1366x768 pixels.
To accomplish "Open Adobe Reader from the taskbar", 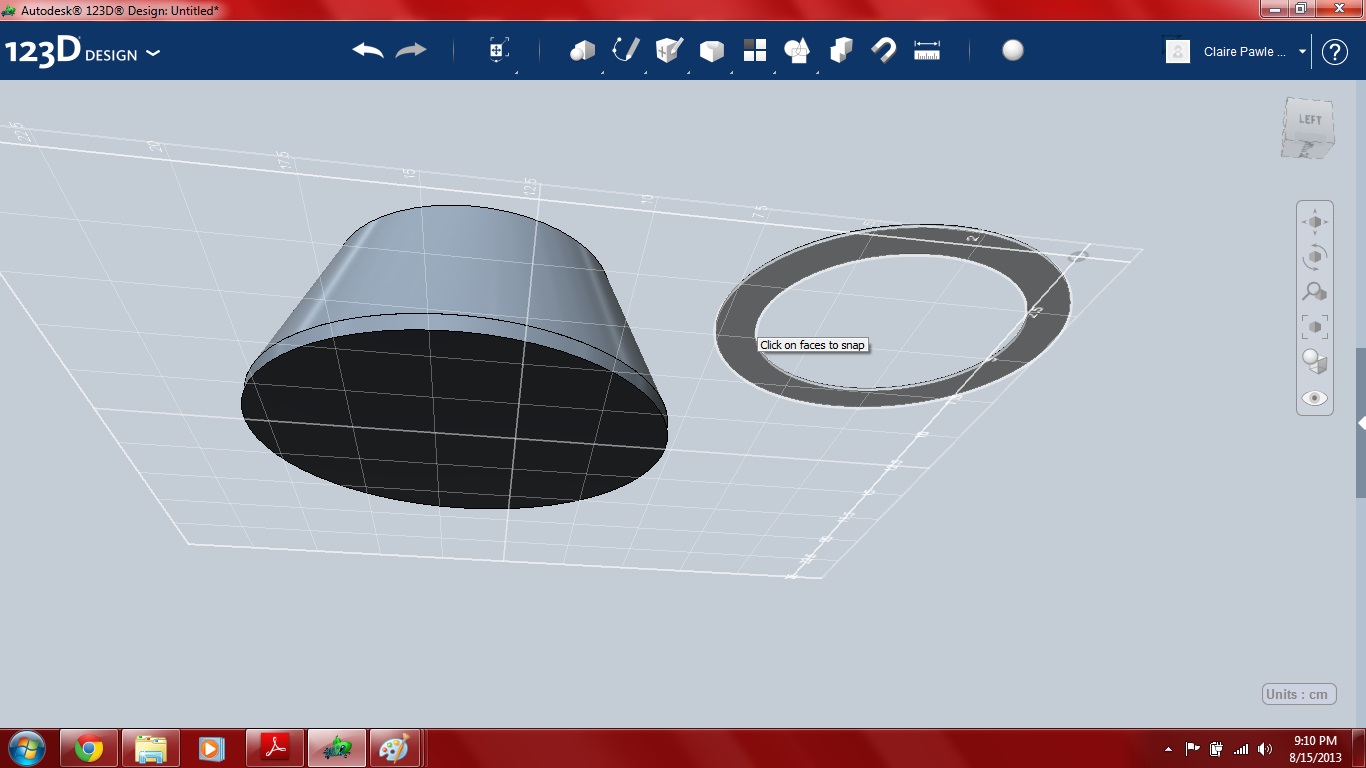I will pyautogui.click(x=274, y=748).
